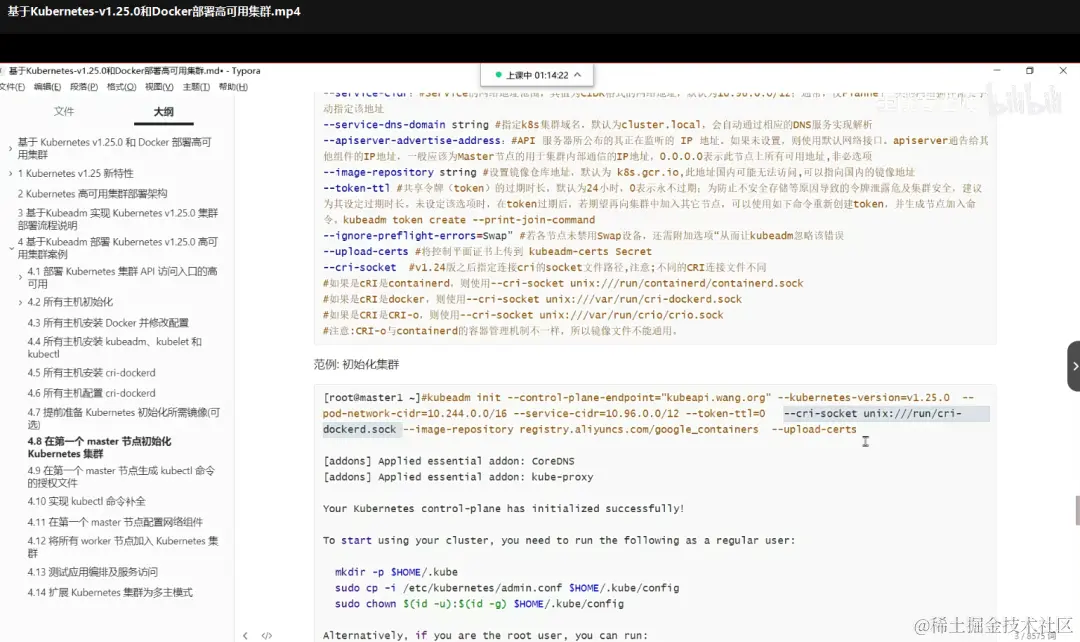Collapse section 4 outline arrow
Image resolution: width=1080 pixels, height=642 pixels.
pyautogui.click(x=10, y=248)
